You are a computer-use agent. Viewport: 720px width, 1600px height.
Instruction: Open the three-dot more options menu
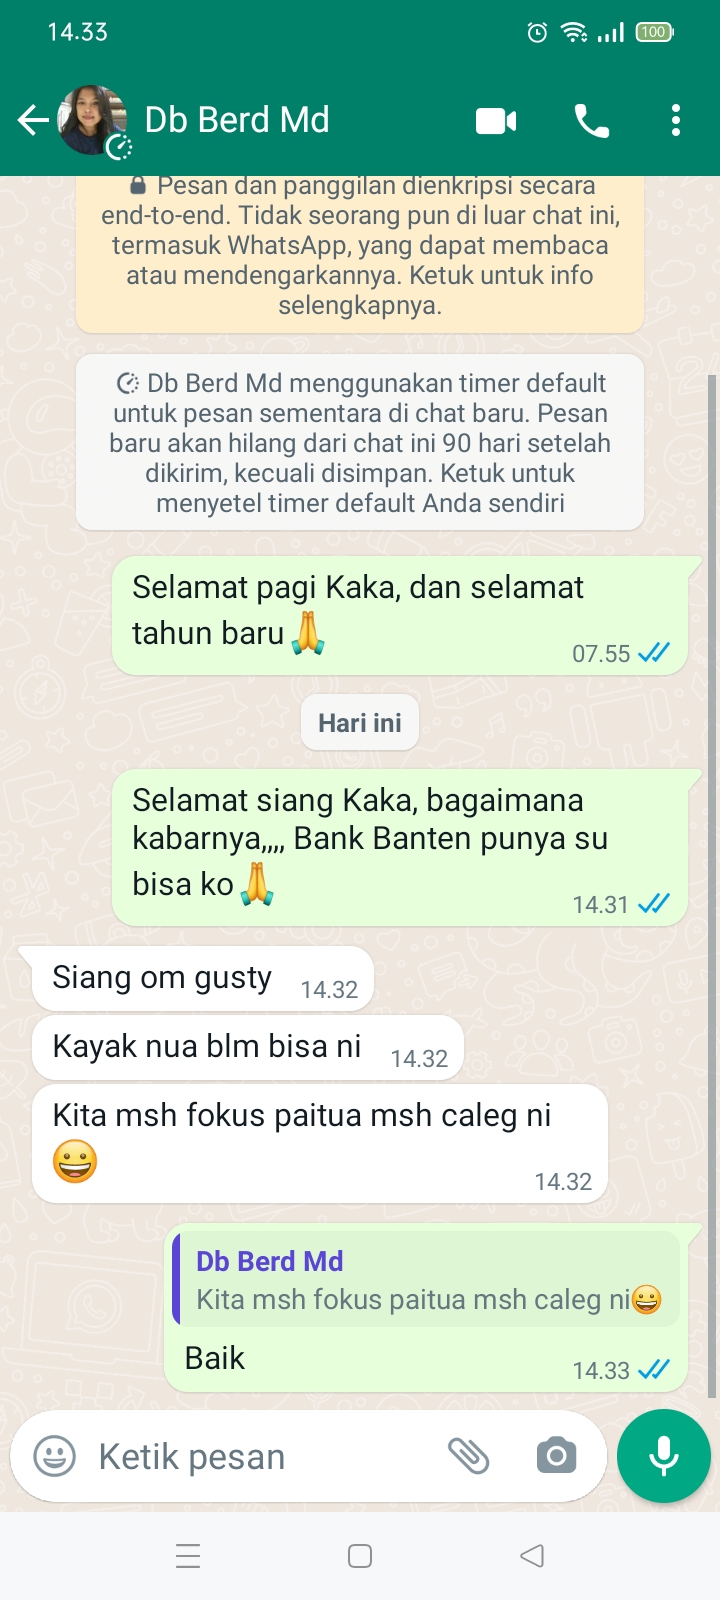click(x=676, y=121)
